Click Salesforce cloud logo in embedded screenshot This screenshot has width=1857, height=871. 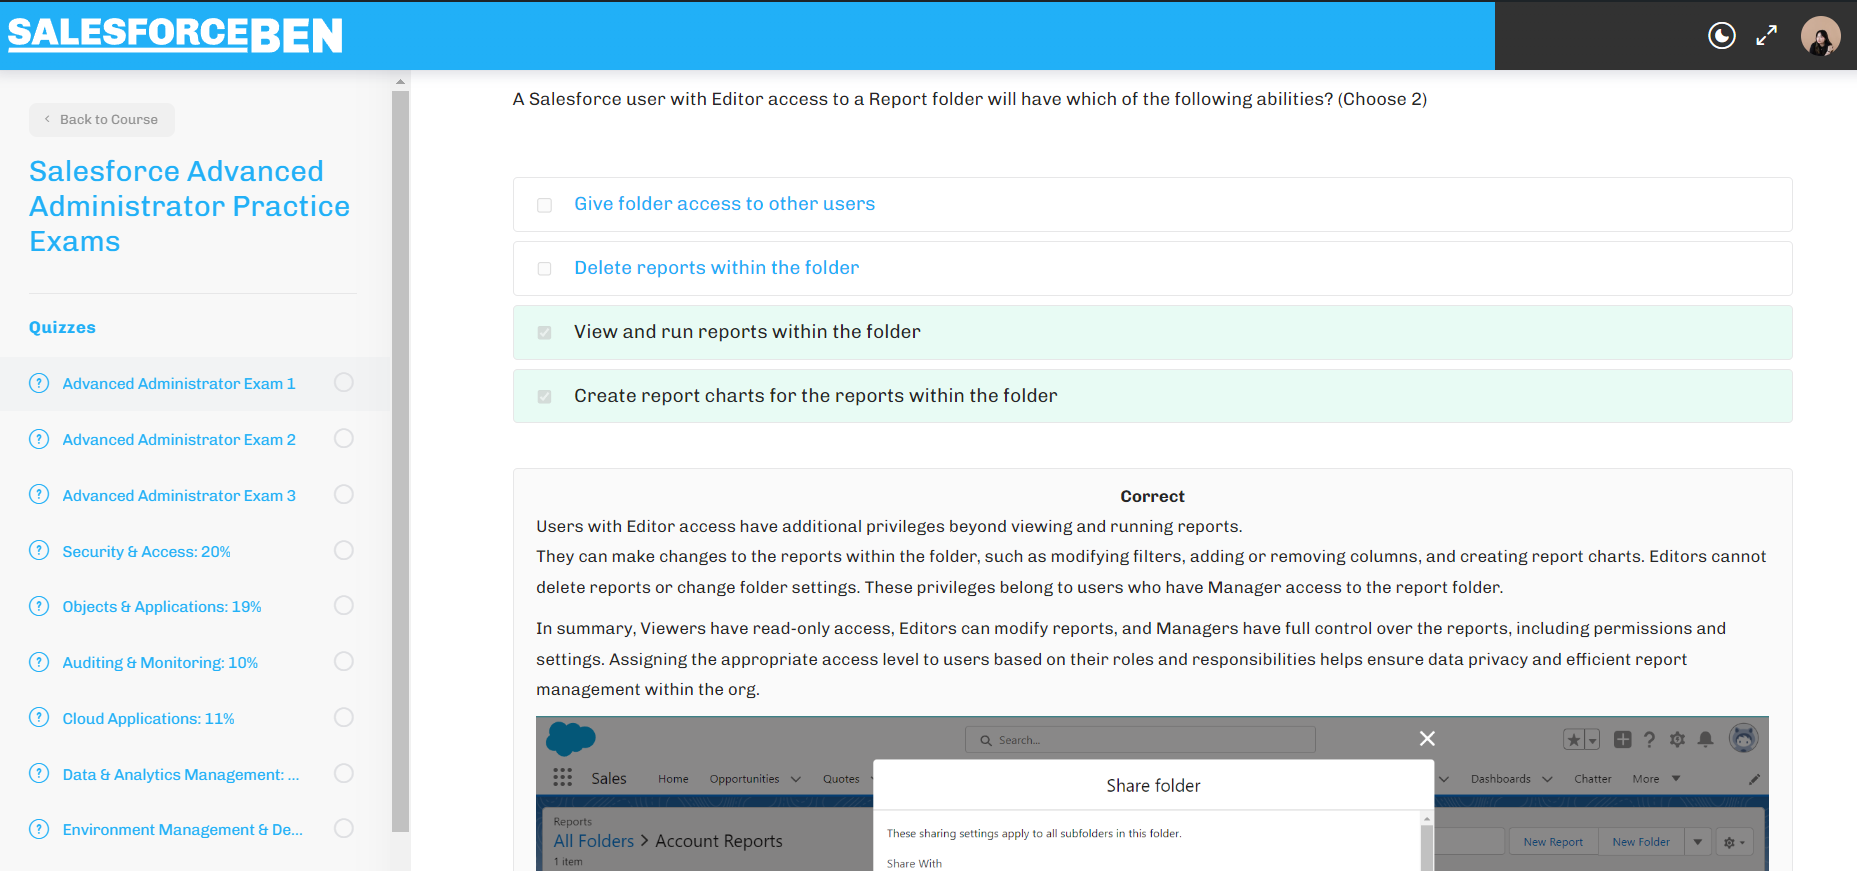(x=571, y=739)
